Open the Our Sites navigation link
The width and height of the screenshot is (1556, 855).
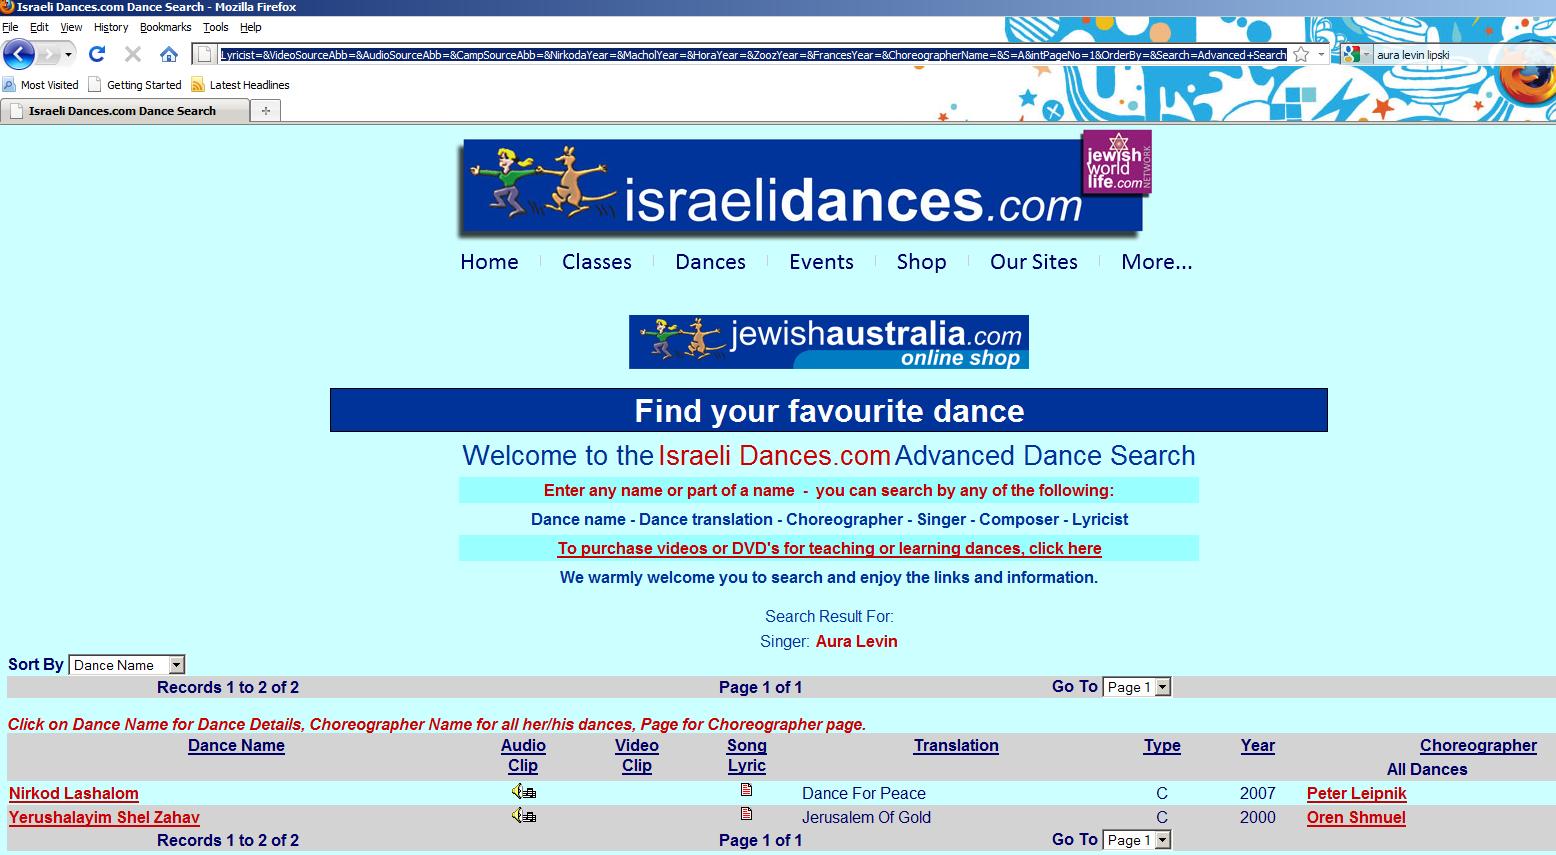pyautogui.click(x=1034, y=262)
